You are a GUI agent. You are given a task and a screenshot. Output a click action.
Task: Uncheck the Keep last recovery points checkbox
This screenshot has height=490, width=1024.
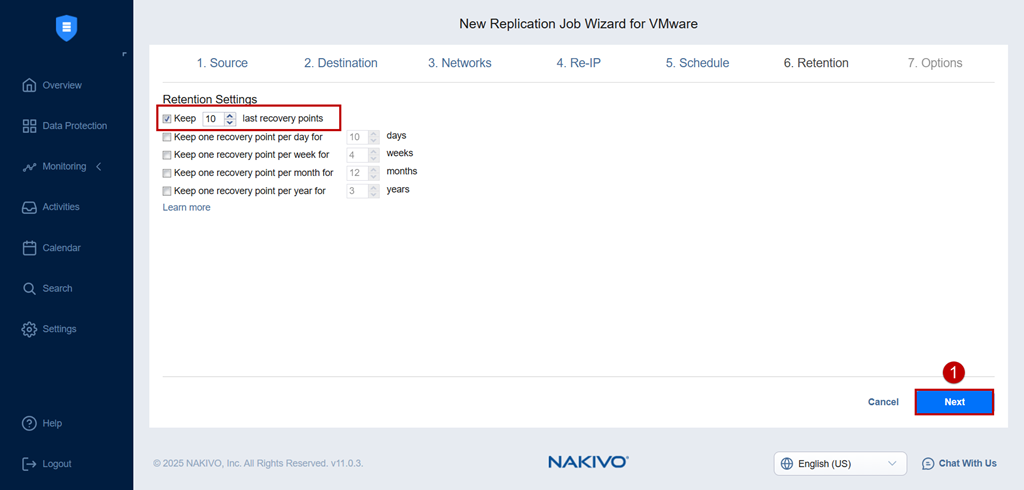167,119
